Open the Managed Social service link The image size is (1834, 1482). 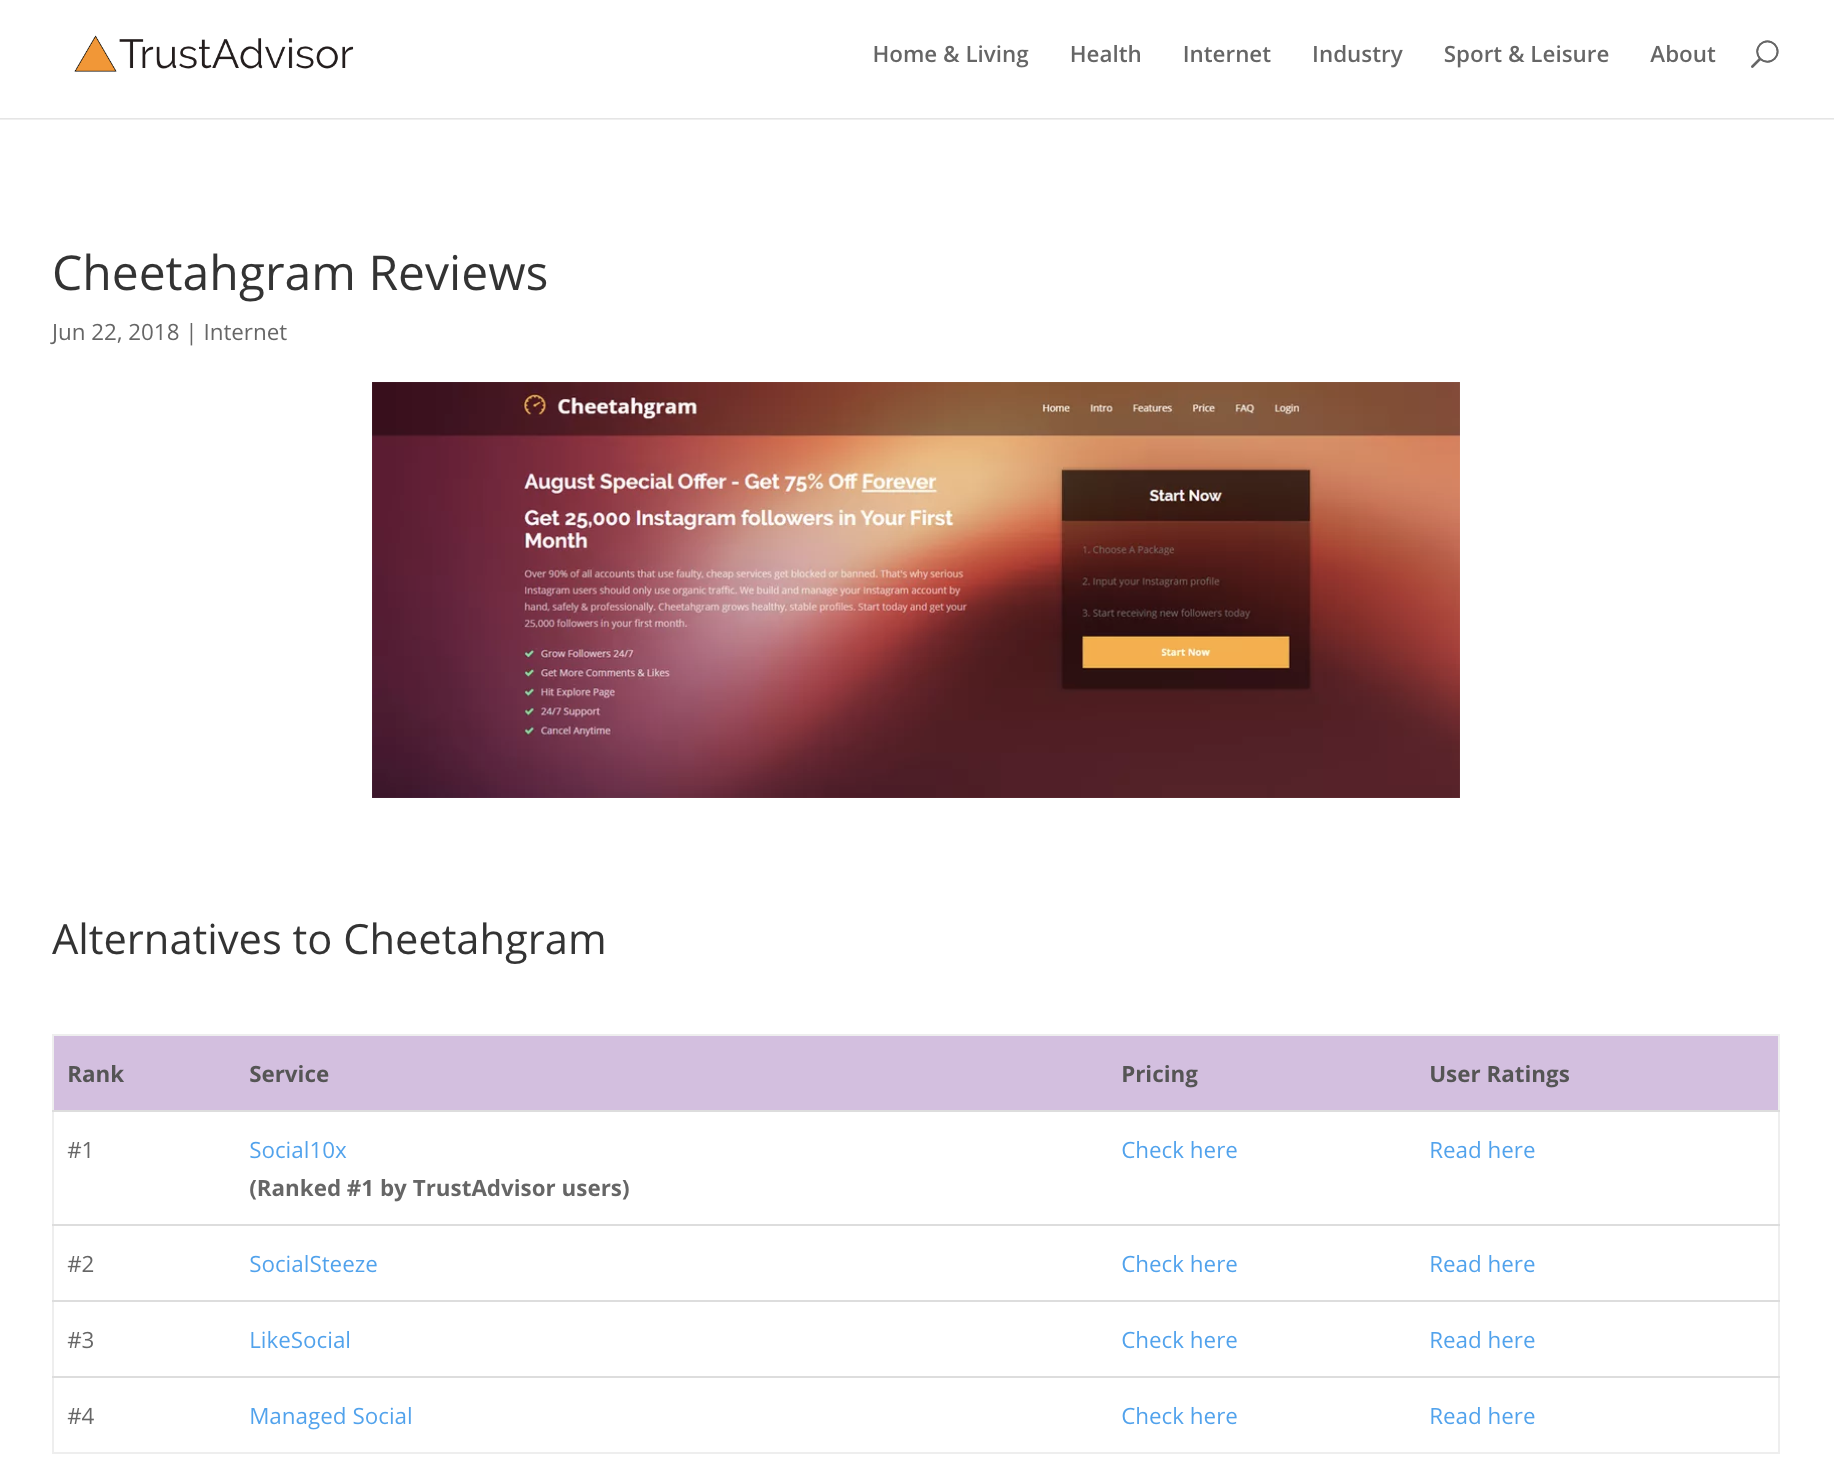pyautogui.click(x=331, y=1416)
